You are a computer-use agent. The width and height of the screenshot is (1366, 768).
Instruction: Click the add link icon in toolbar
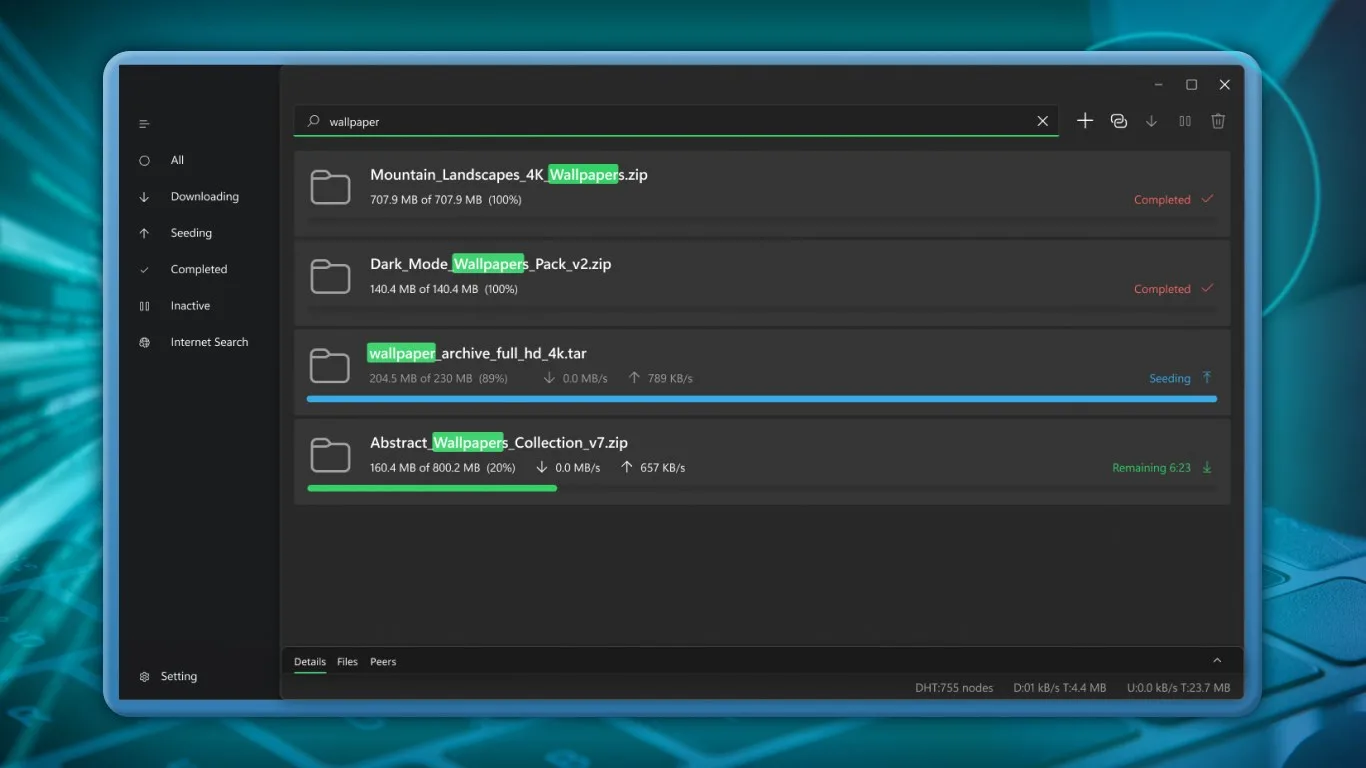[1119, 121]
